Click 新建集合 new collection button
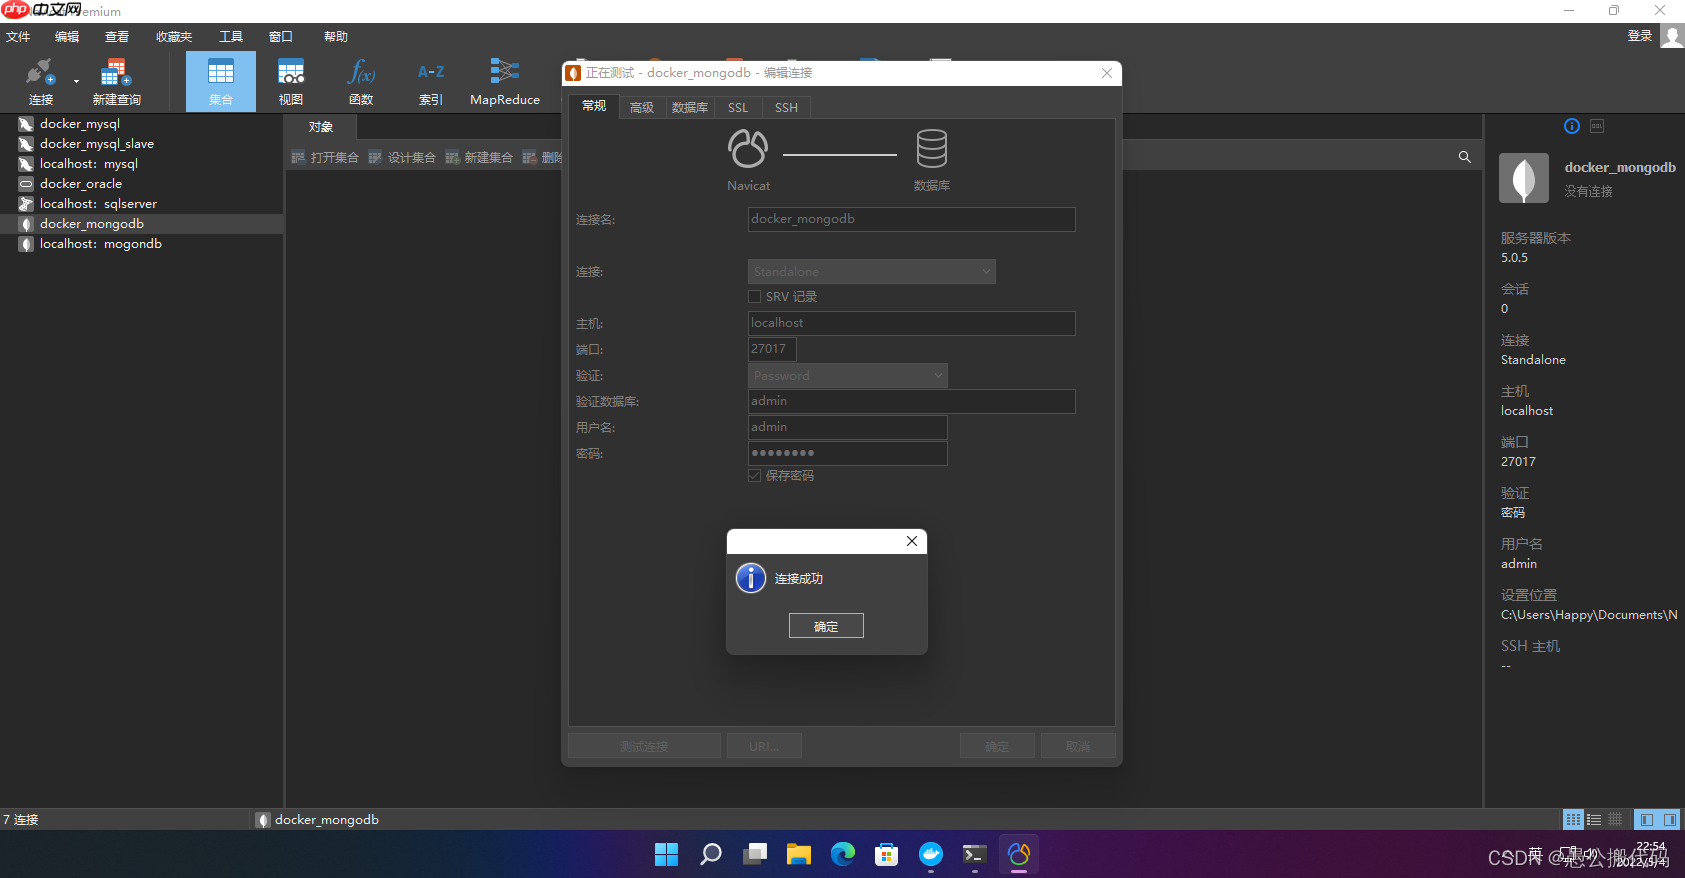 coord(479,158)
